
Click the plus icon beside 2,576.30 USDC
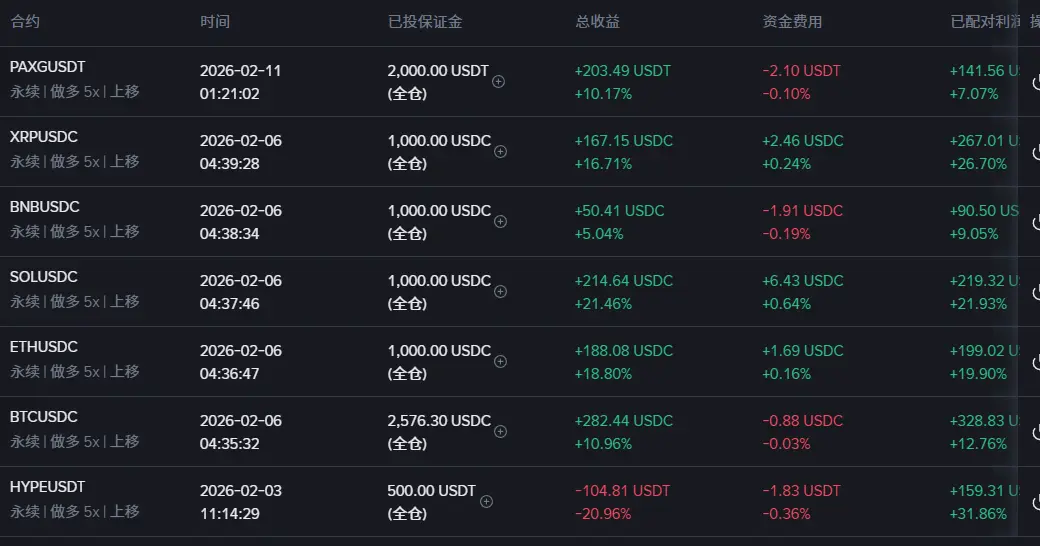[501, 432]
